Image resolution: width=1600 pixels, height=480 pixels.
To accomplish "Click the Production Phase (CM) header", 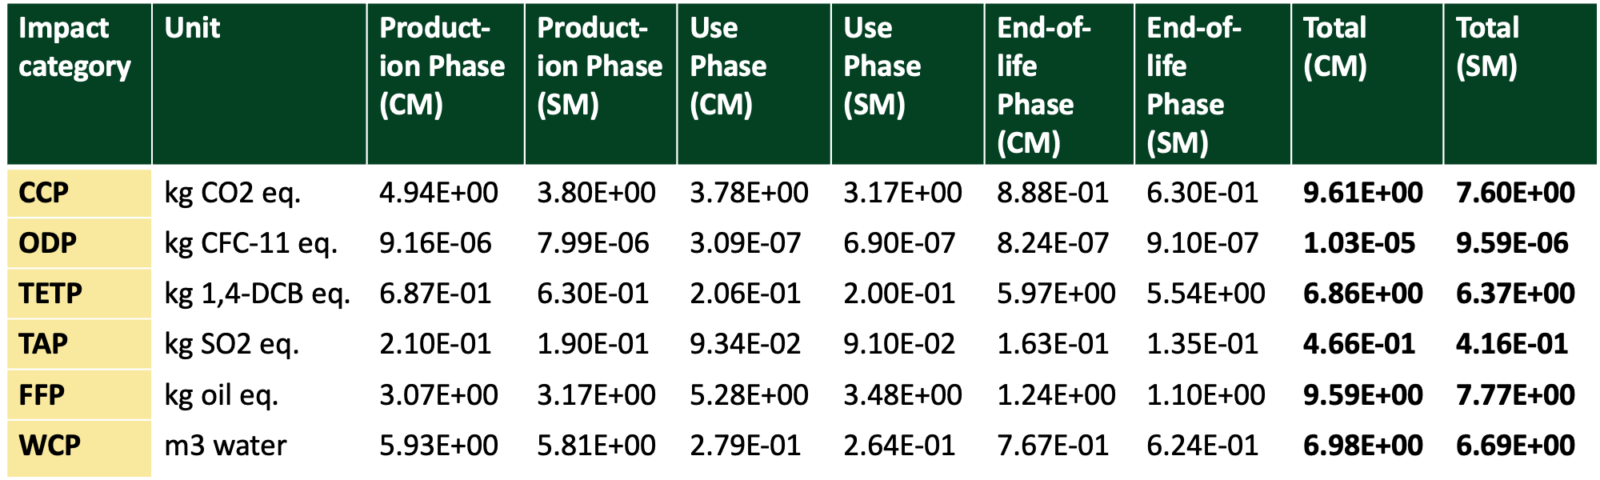I will click(441, 66).
